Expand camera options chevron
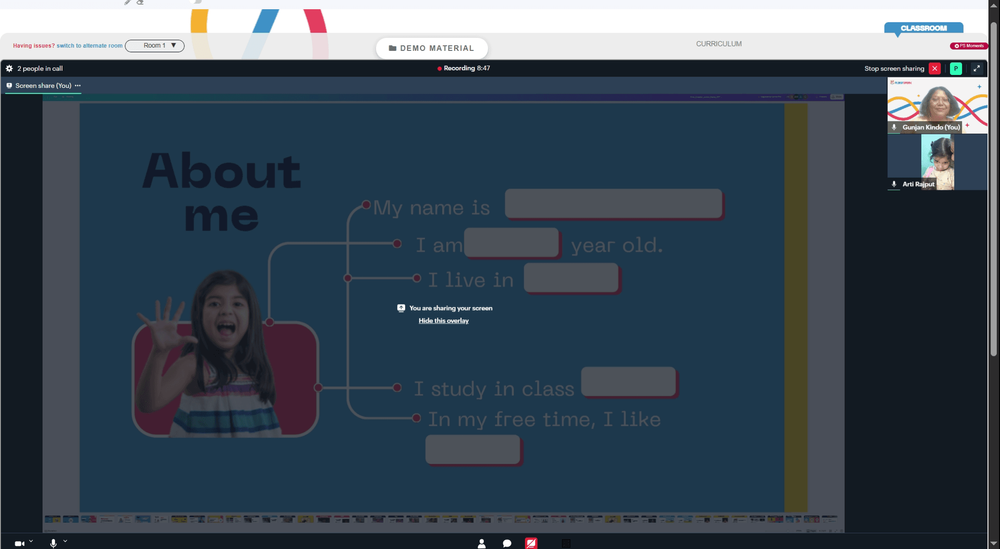 coord(31,541)
